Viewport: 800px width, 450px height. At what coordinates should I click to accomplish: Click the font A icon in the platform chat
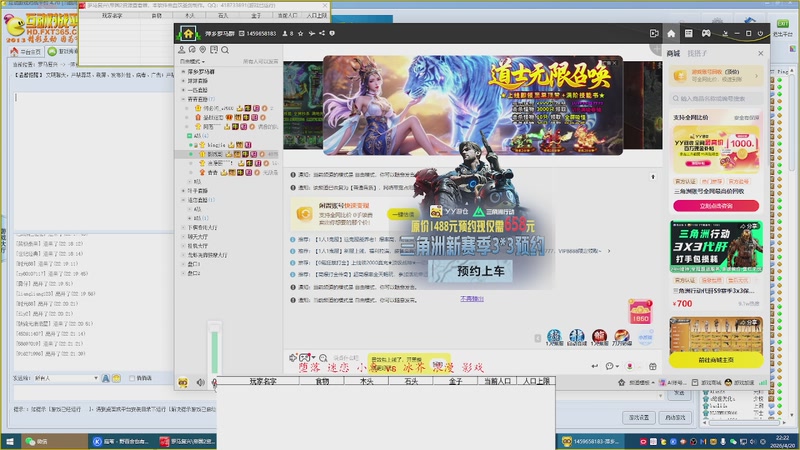coord(106,378)
